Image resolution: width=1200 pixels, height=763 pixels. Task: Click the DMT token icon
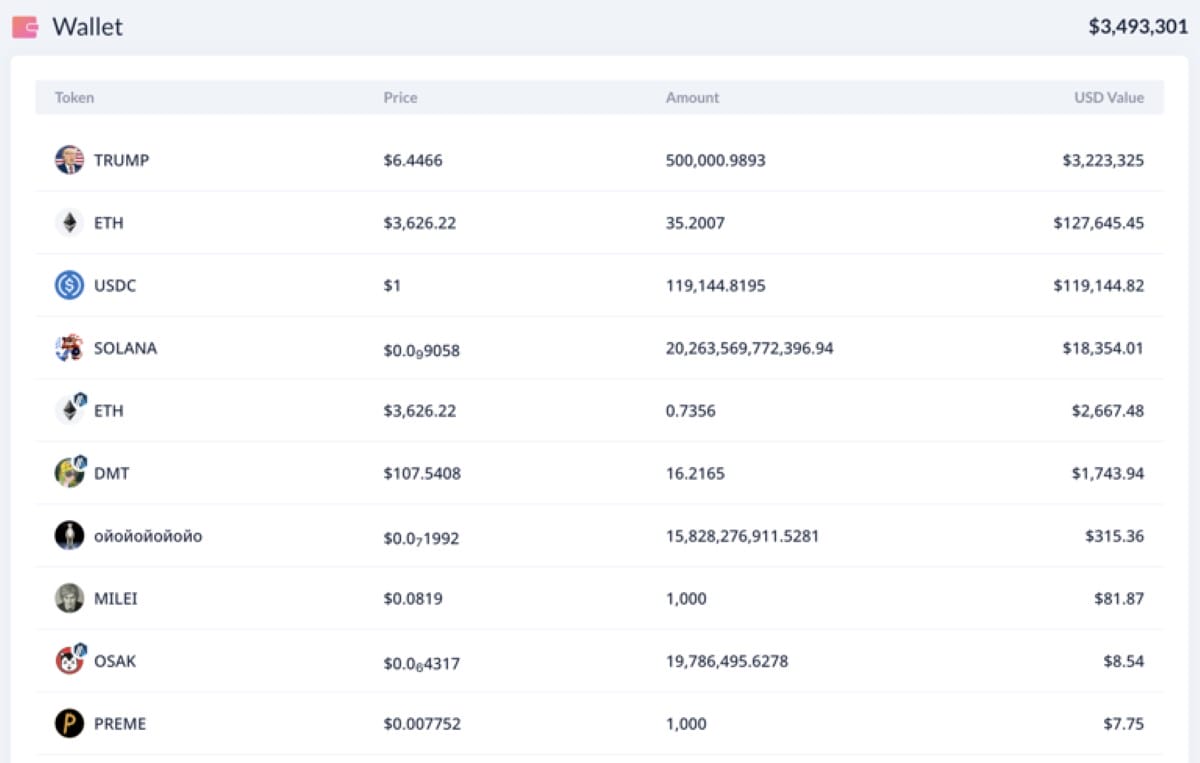click(x=69, y=473)
